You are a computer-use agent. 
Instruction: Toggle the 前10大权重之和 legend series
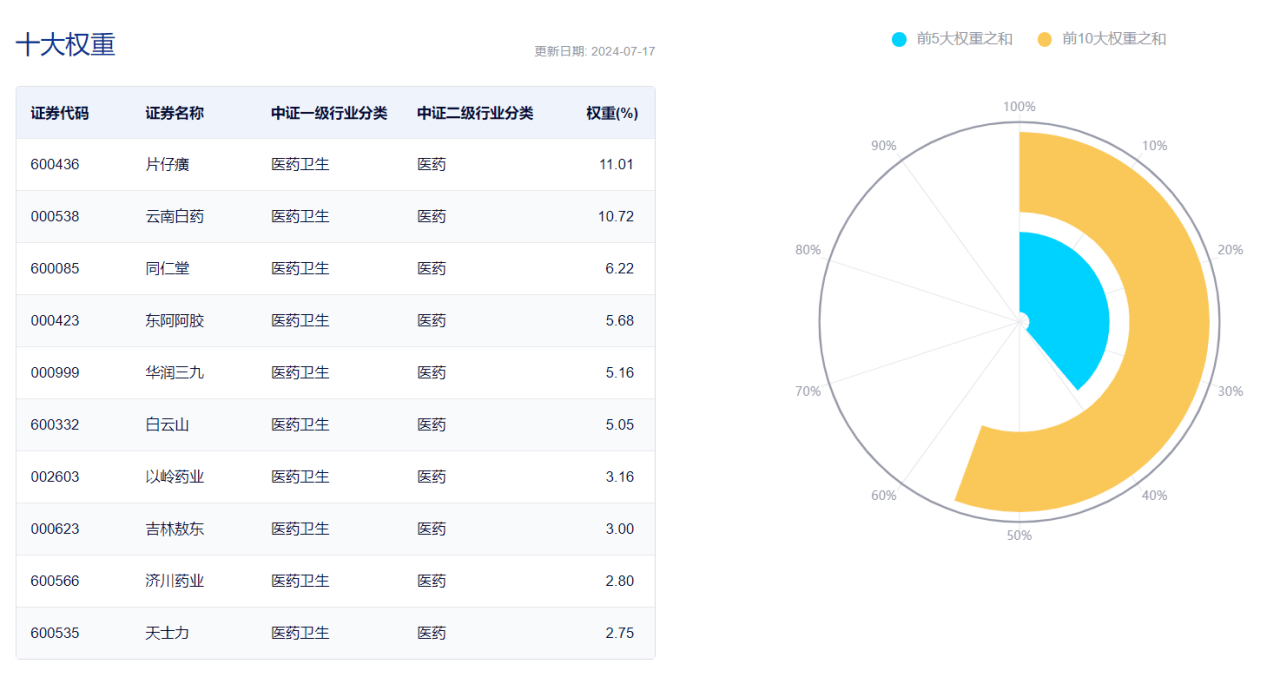tap(1114, 39)
